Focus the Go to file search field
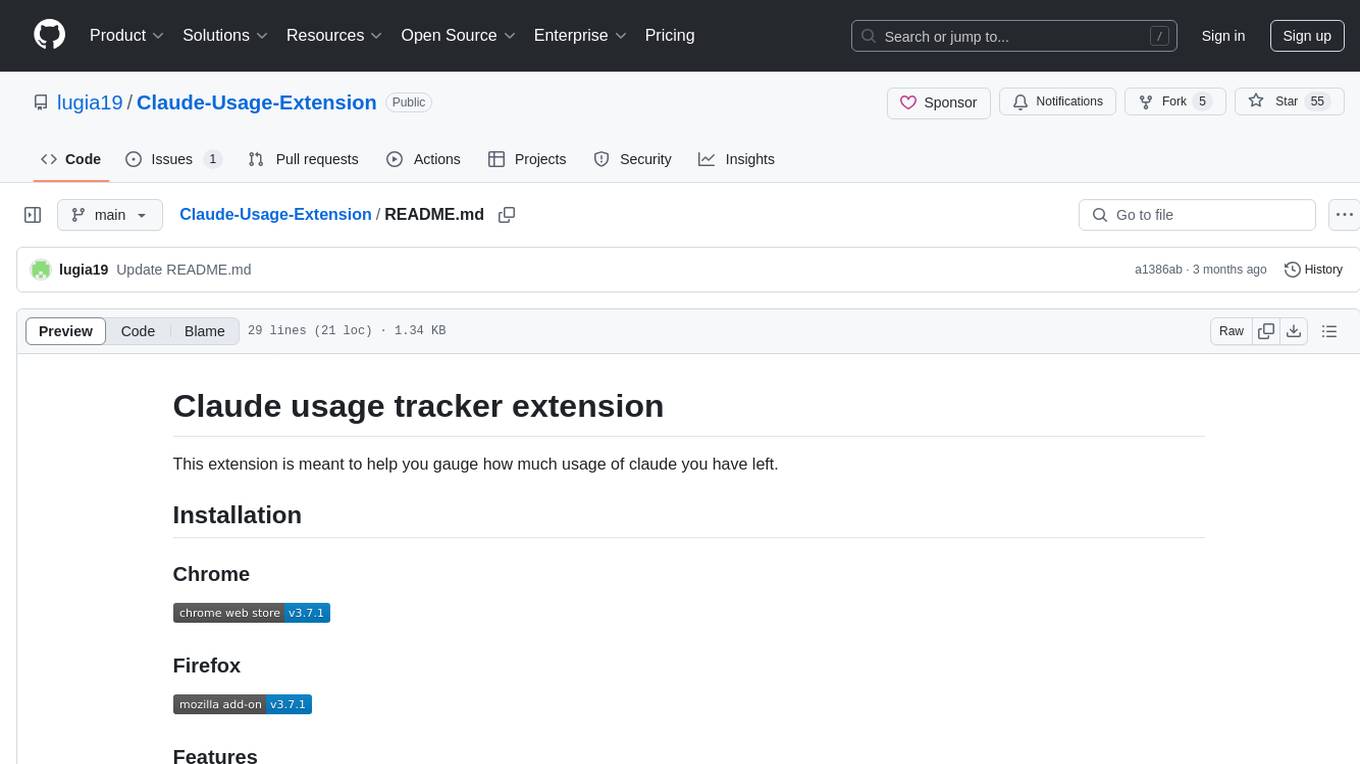The width and height of the screenshot is (1360, 764). pyautogui.click(x=1197, y=215)
